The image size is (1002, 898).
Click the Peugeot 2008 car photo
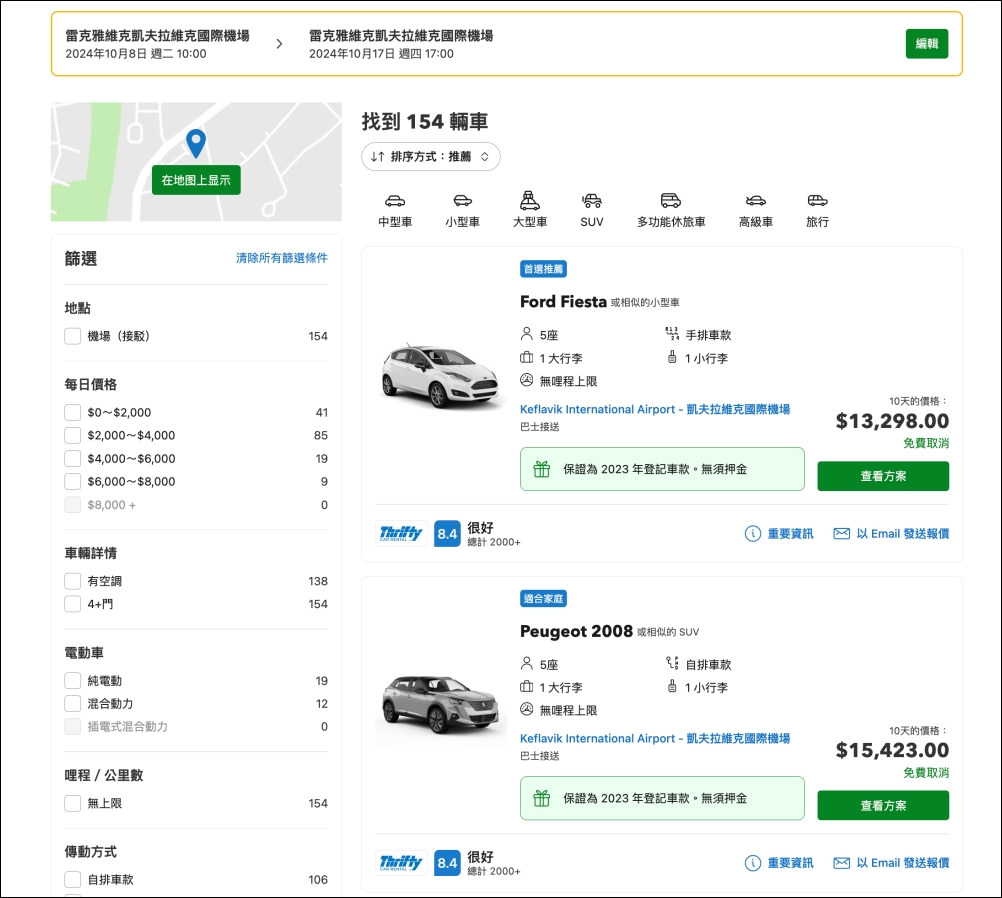[x=440, y=704]
